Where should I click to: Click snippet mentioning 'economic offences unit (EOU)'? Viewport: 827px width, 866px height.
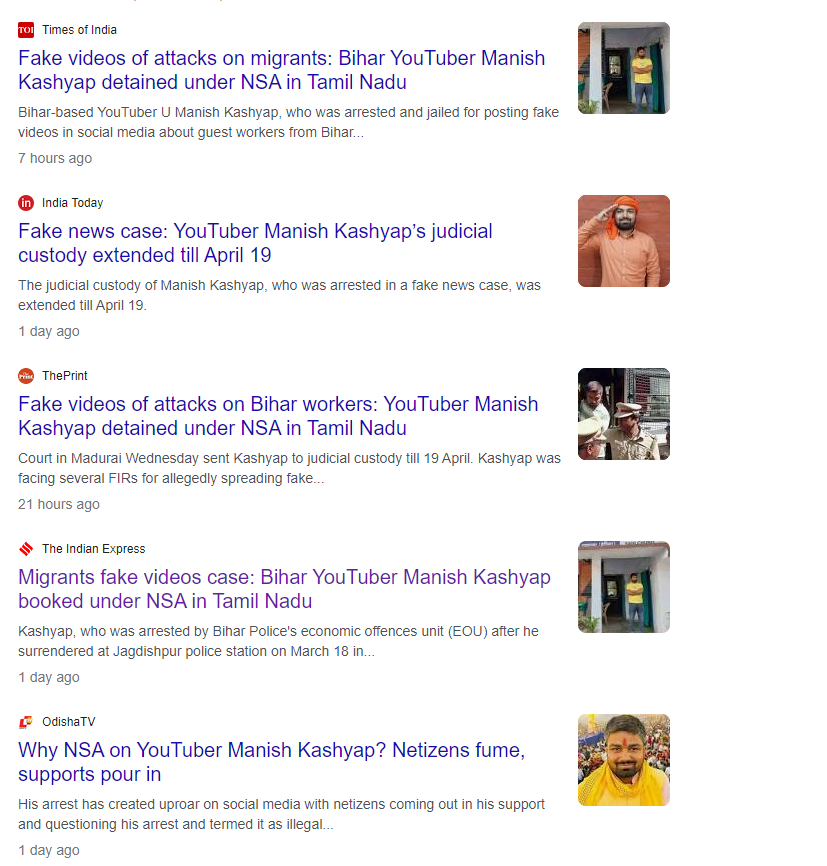tap(278, 641)
